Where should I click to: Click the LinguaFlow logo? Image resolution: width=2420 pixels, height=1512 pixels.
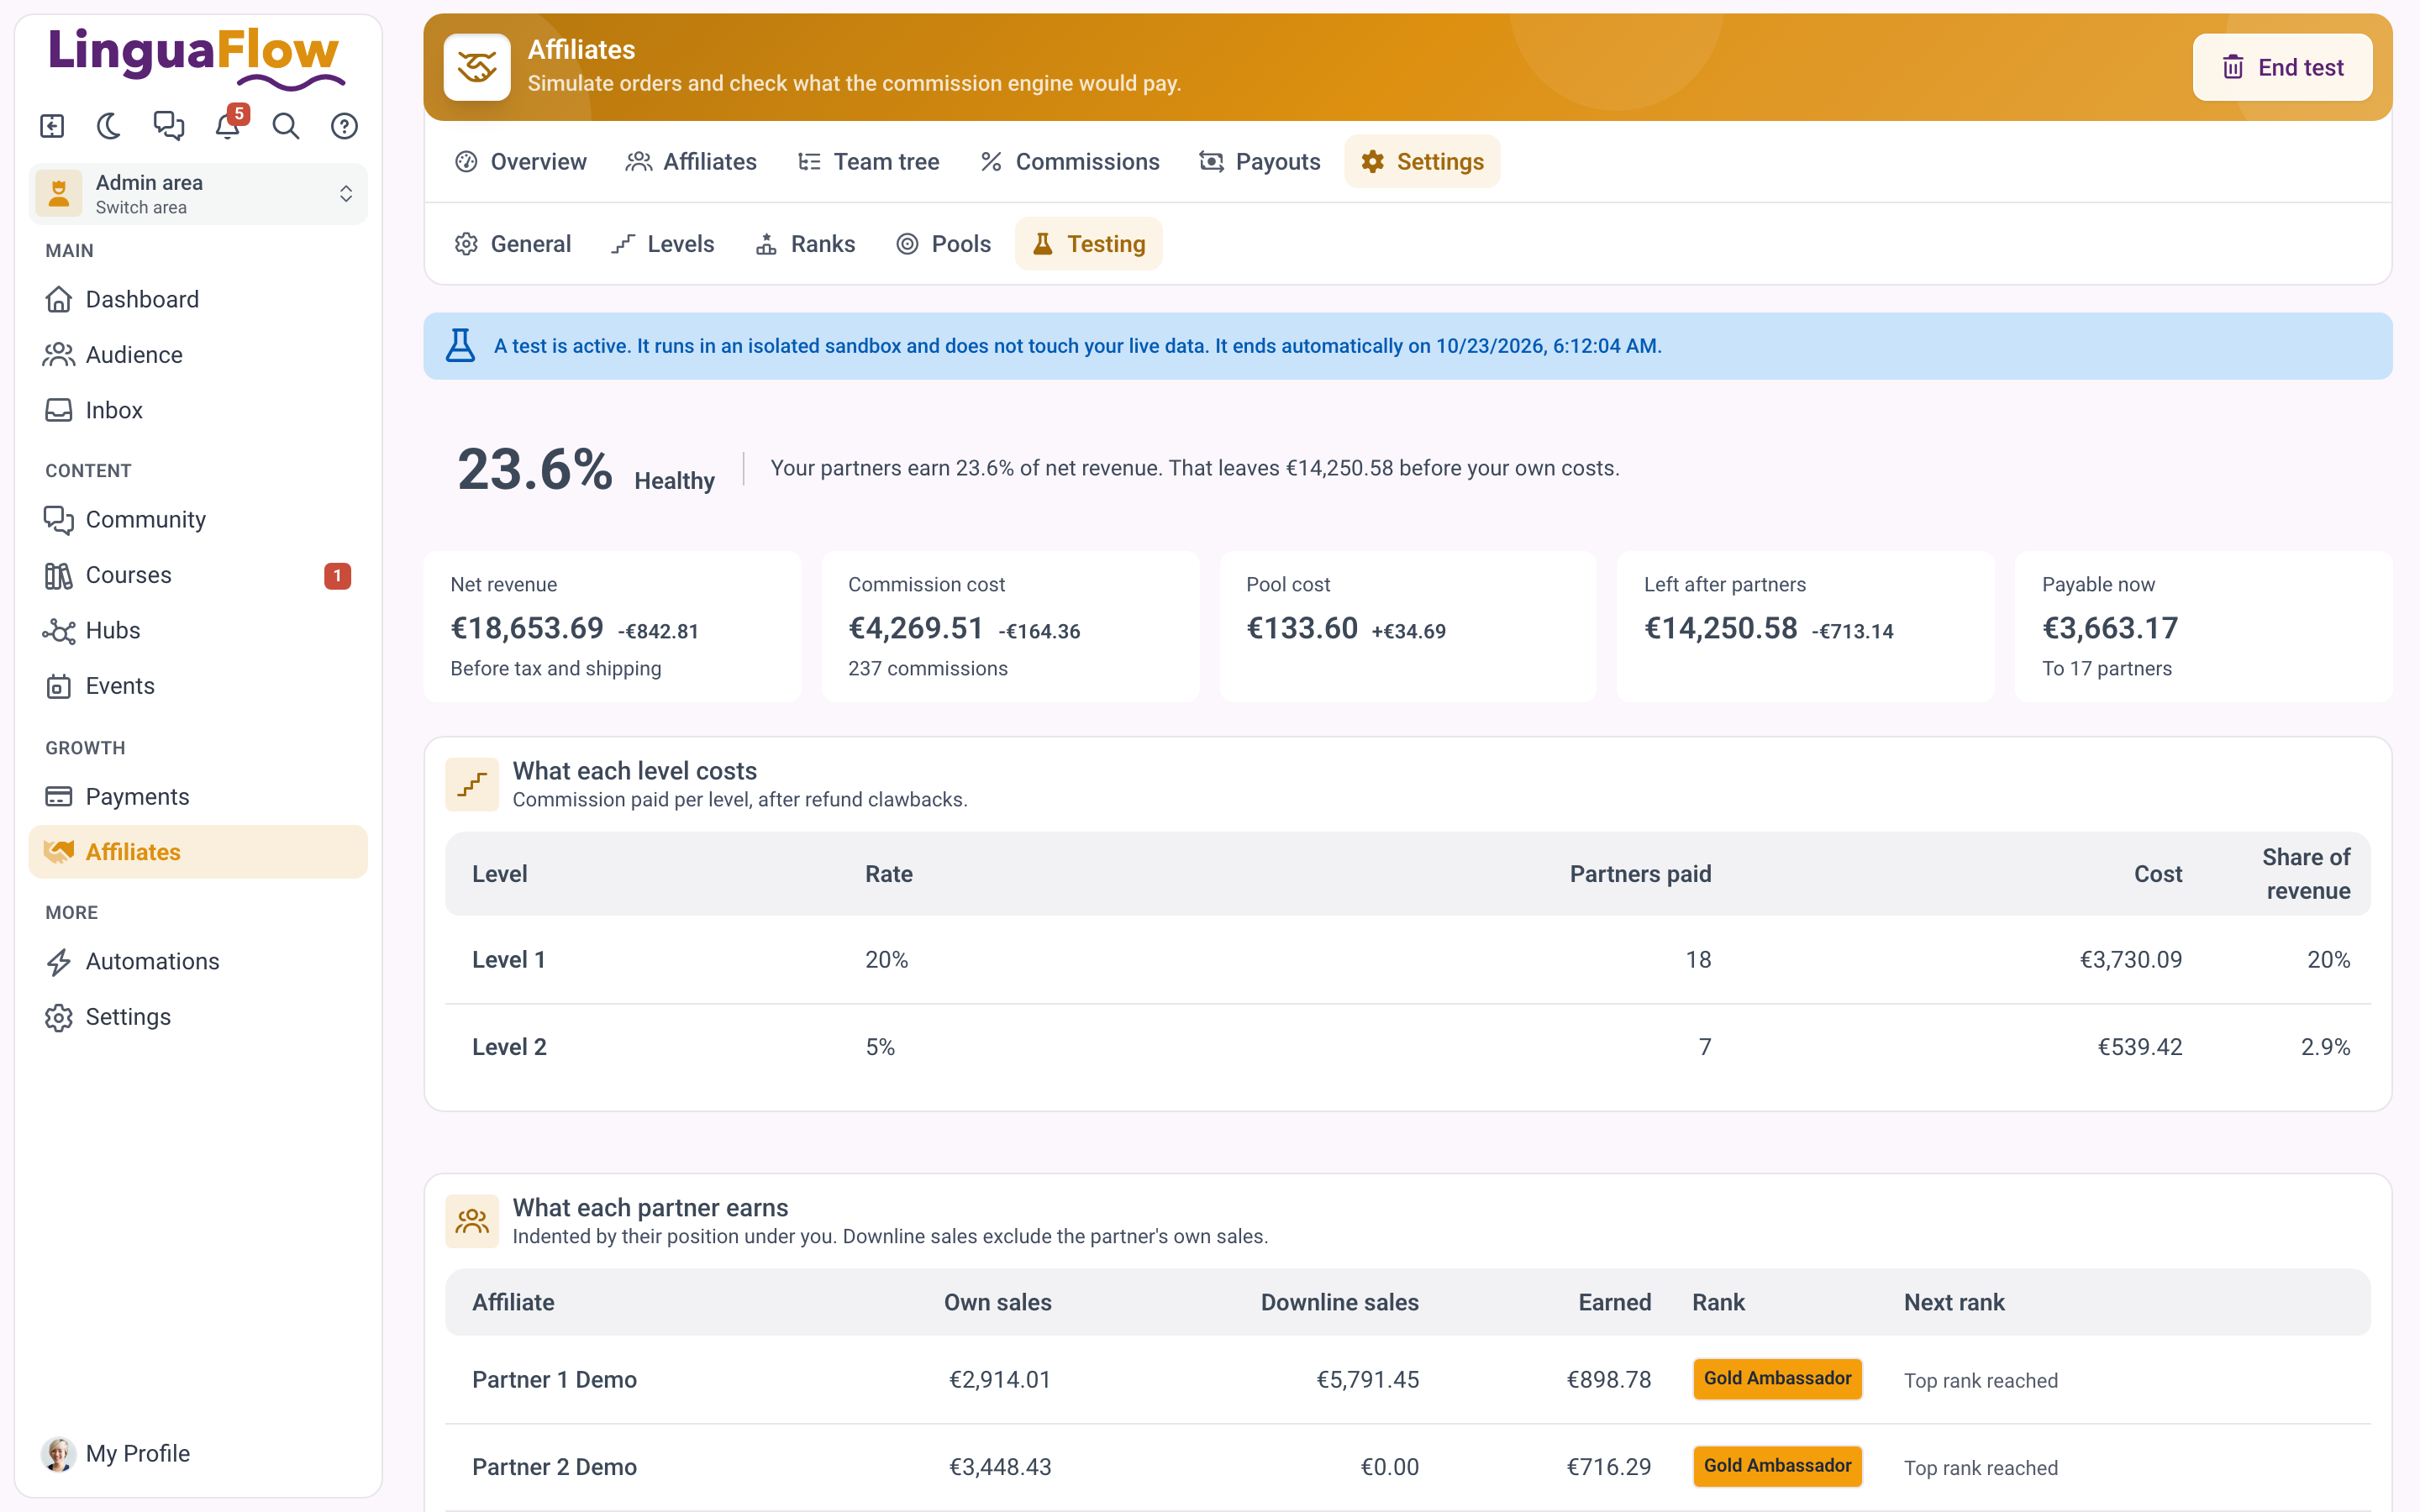click(197, 57)
